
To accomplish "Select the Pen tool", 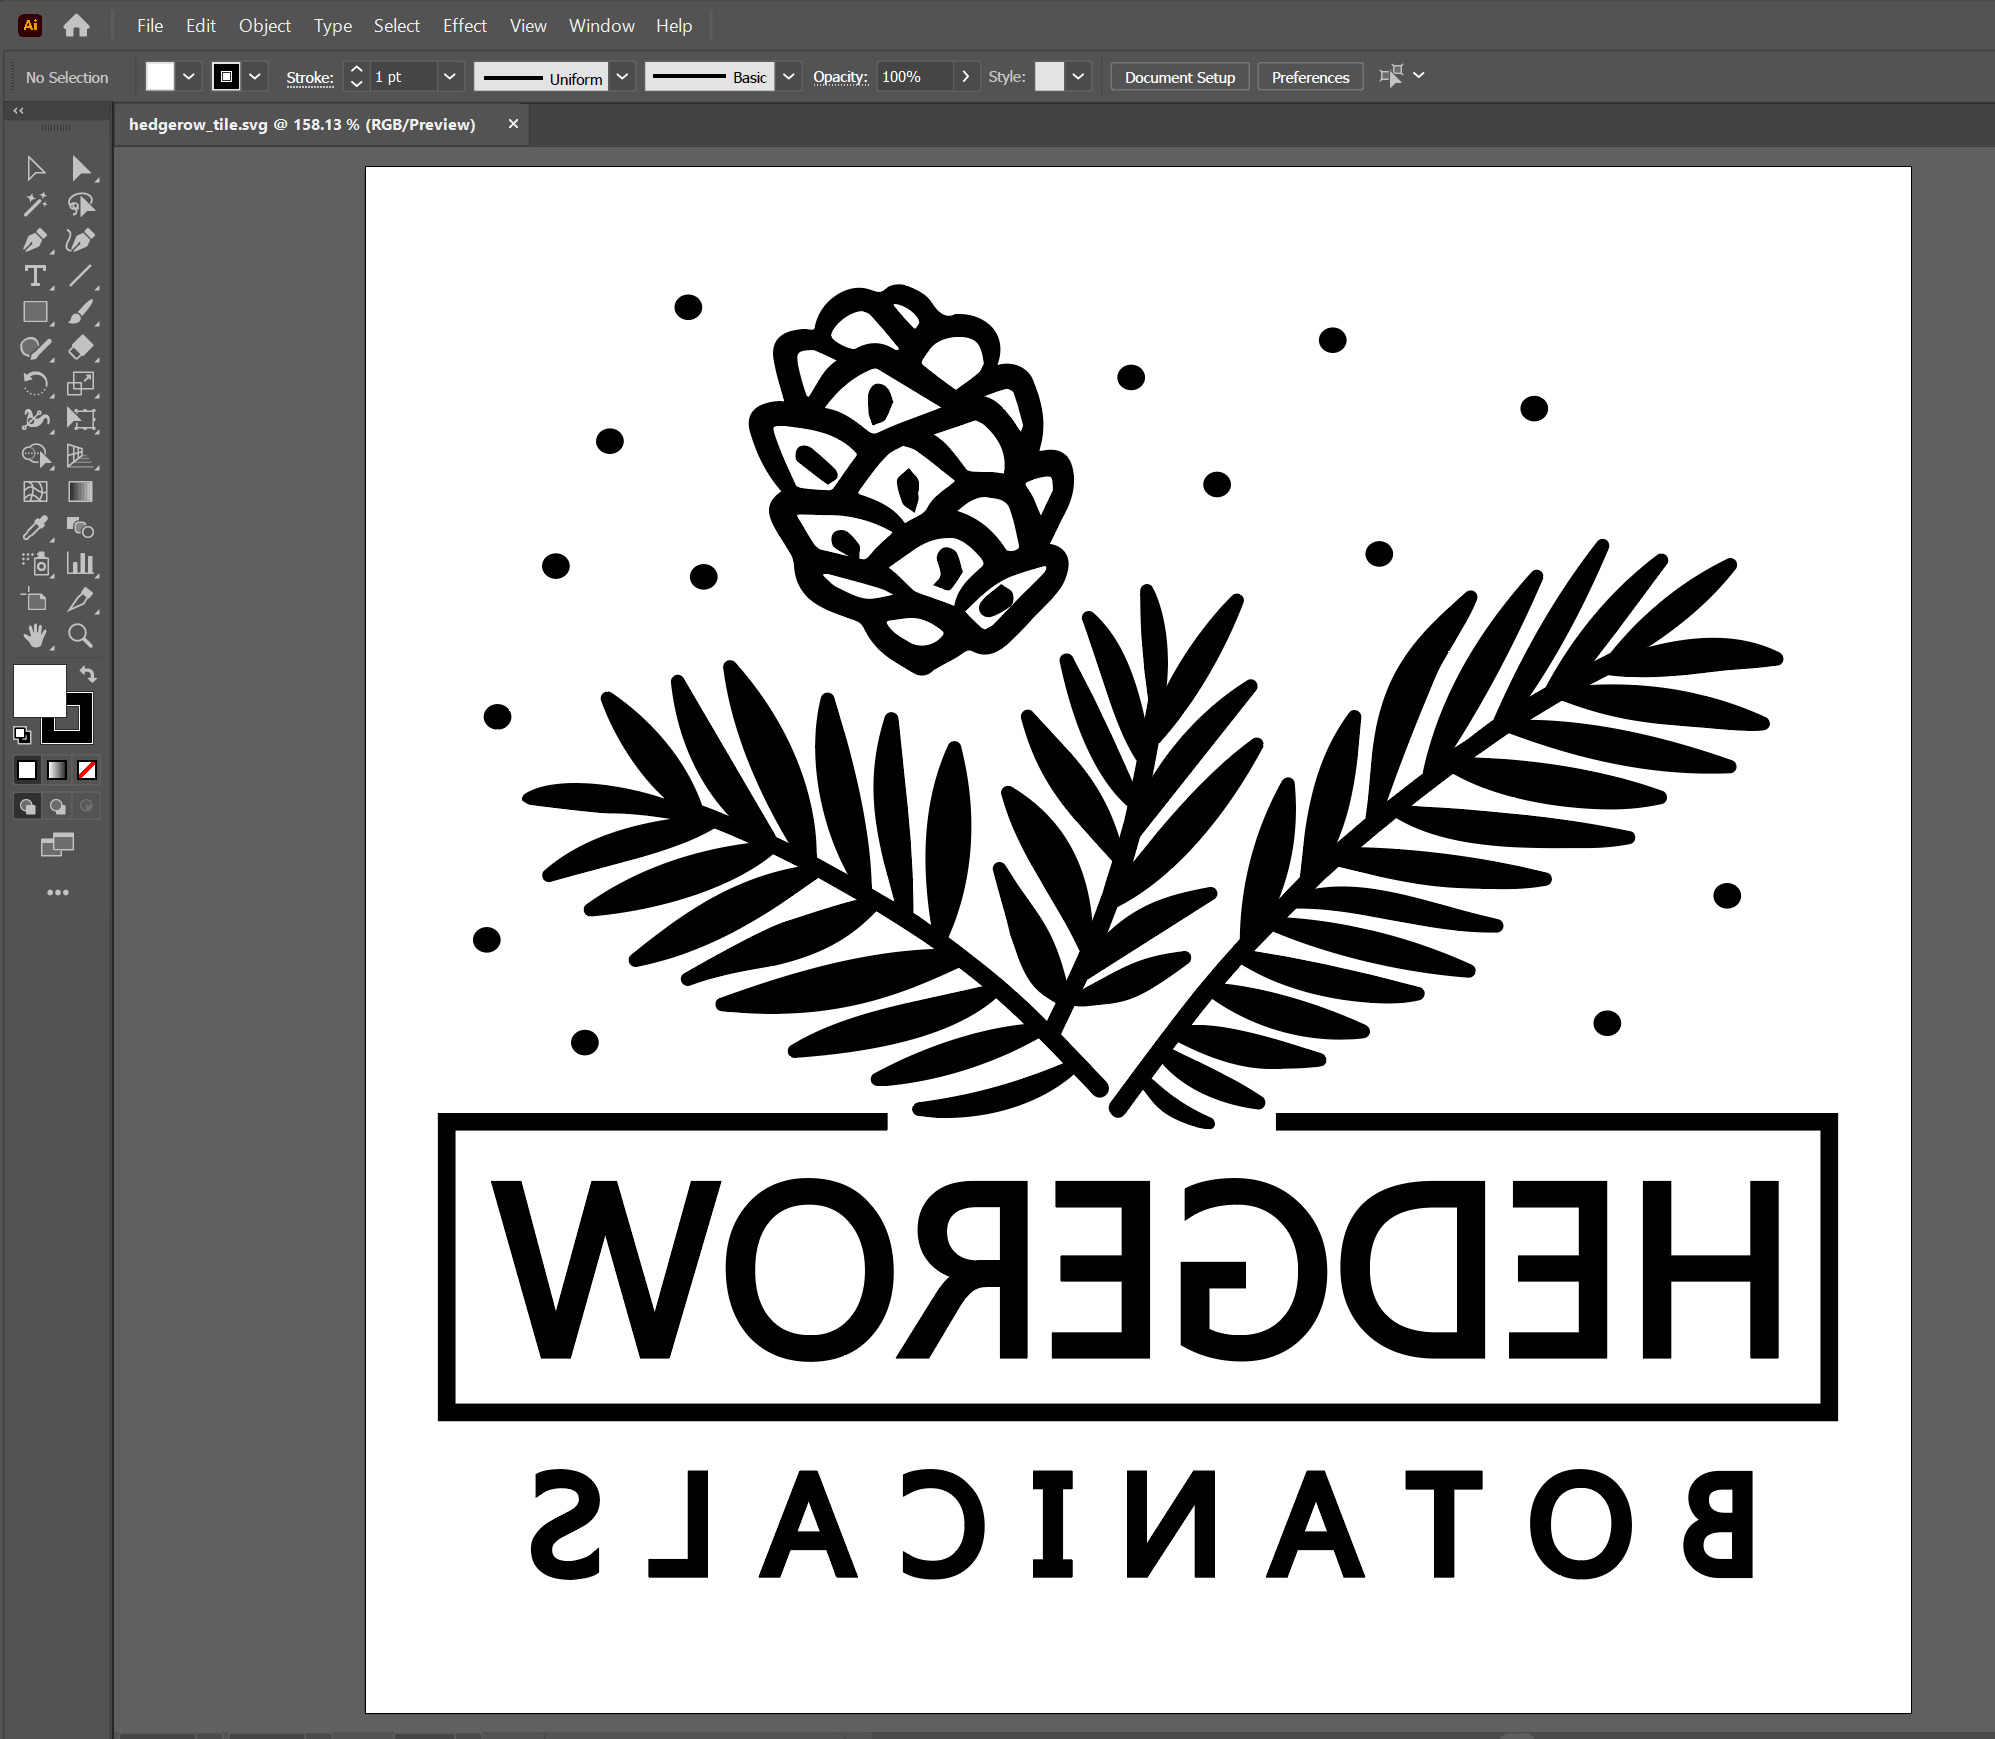I will tap(36, 240).
